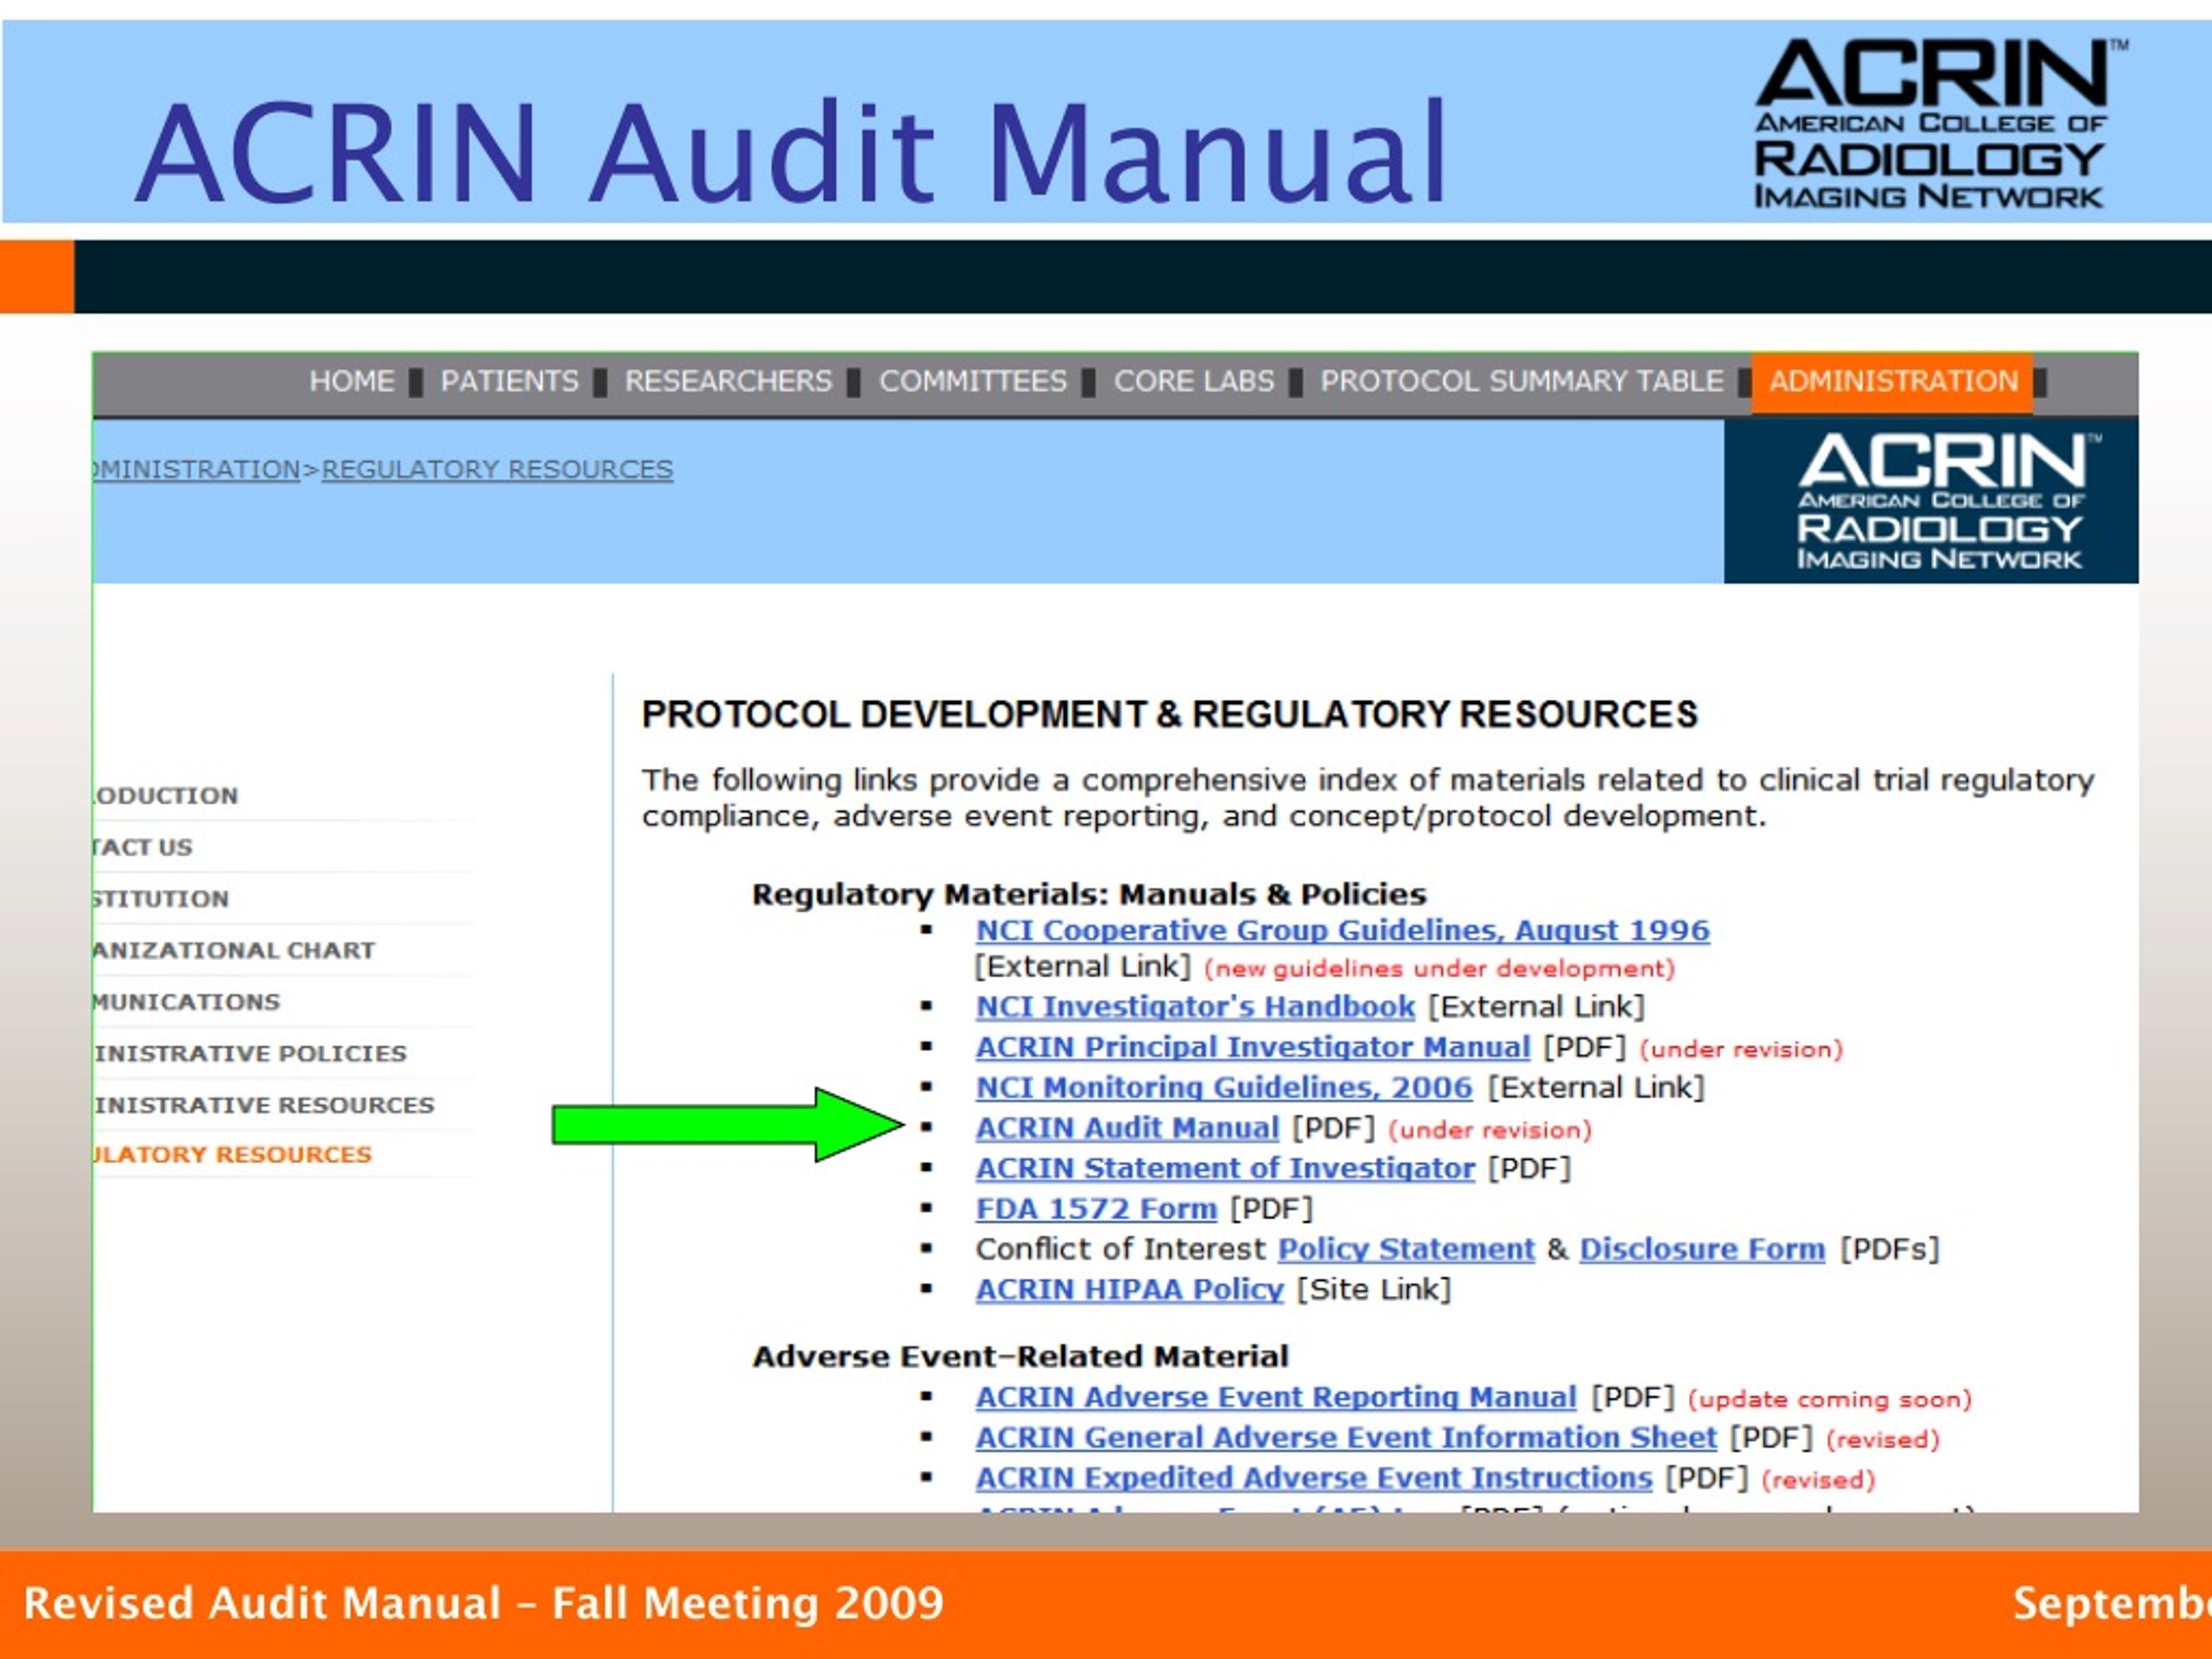The image size is (2212, 1659).
Task: Select the COMMITTEES tab
Action: coord(973,381)
